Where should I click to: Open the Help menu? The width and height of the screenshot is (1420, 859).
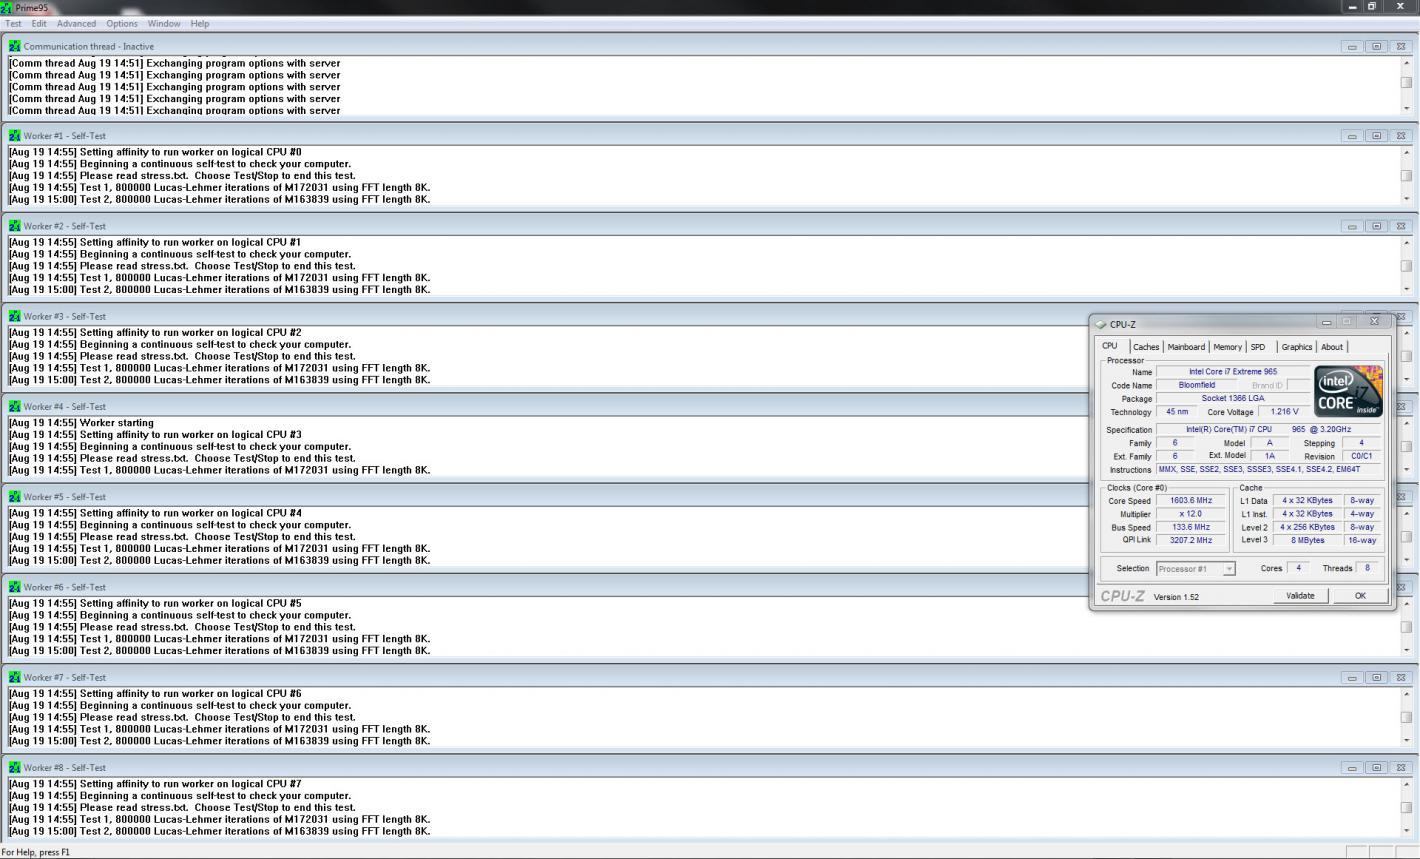pos(200,23)
